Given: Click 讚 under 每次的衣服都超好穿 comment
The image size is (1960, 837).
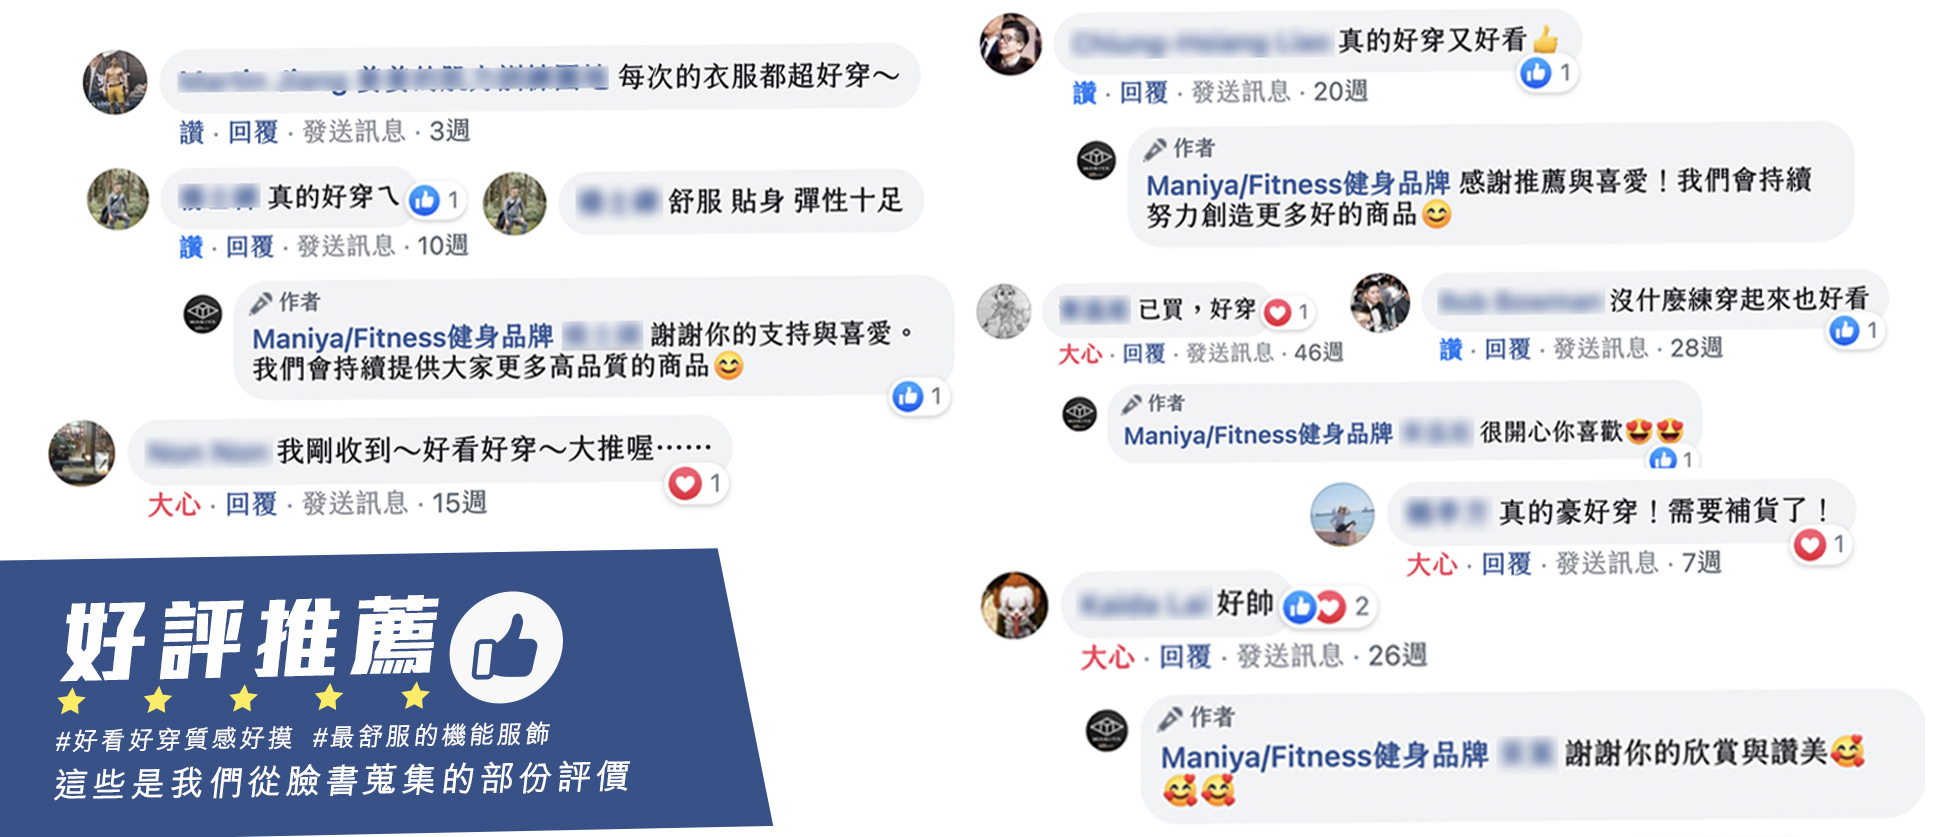Looking at the screenshot, I should click(x=191, y=132).
